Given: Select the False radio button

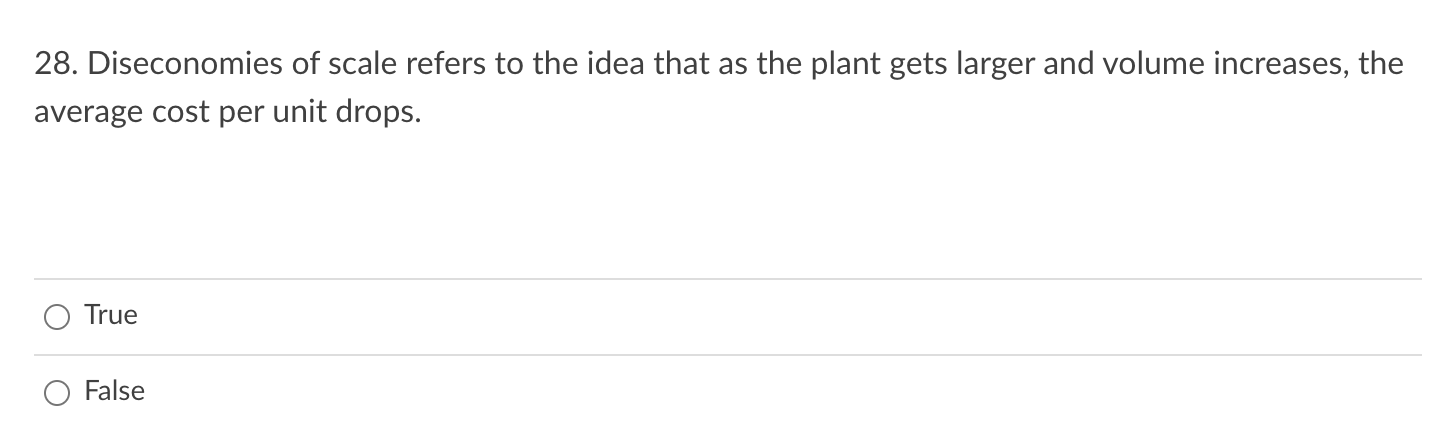Looking at the screenshot, I should tap(57, 393).
